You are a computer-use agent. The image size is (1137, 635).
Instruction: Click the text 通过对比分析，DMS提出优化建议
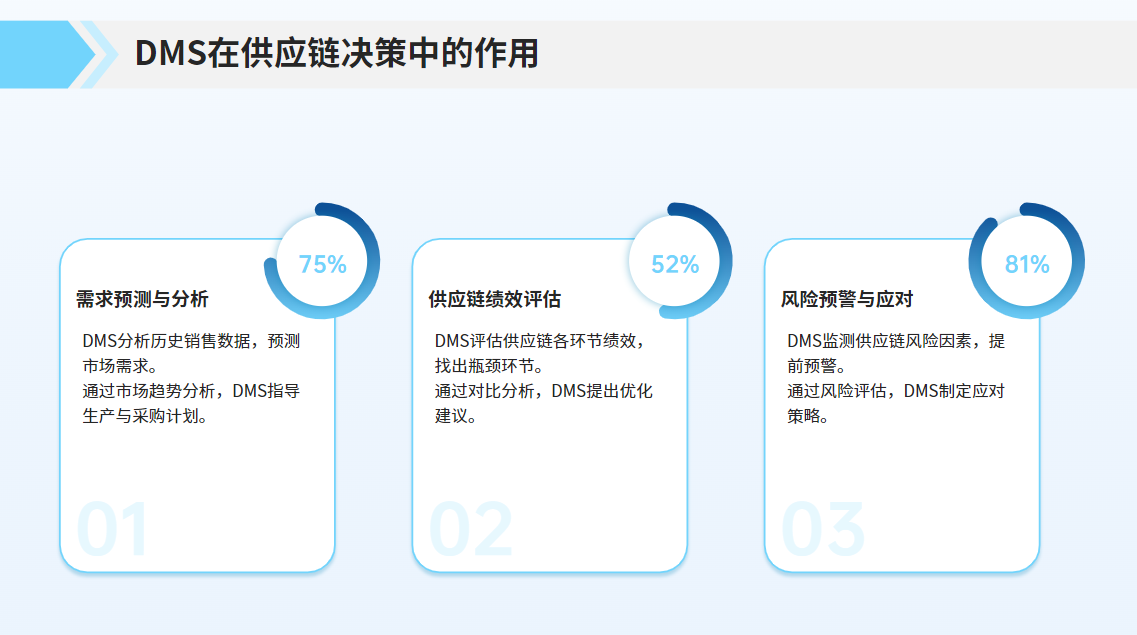click(544, 403)
